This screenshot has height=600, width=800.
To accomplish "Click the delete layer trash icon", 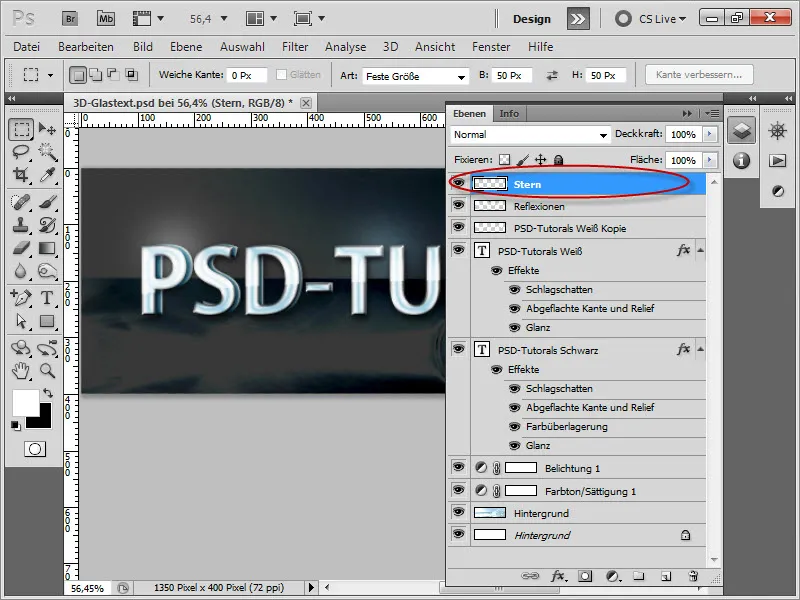I will coord(693,576).
